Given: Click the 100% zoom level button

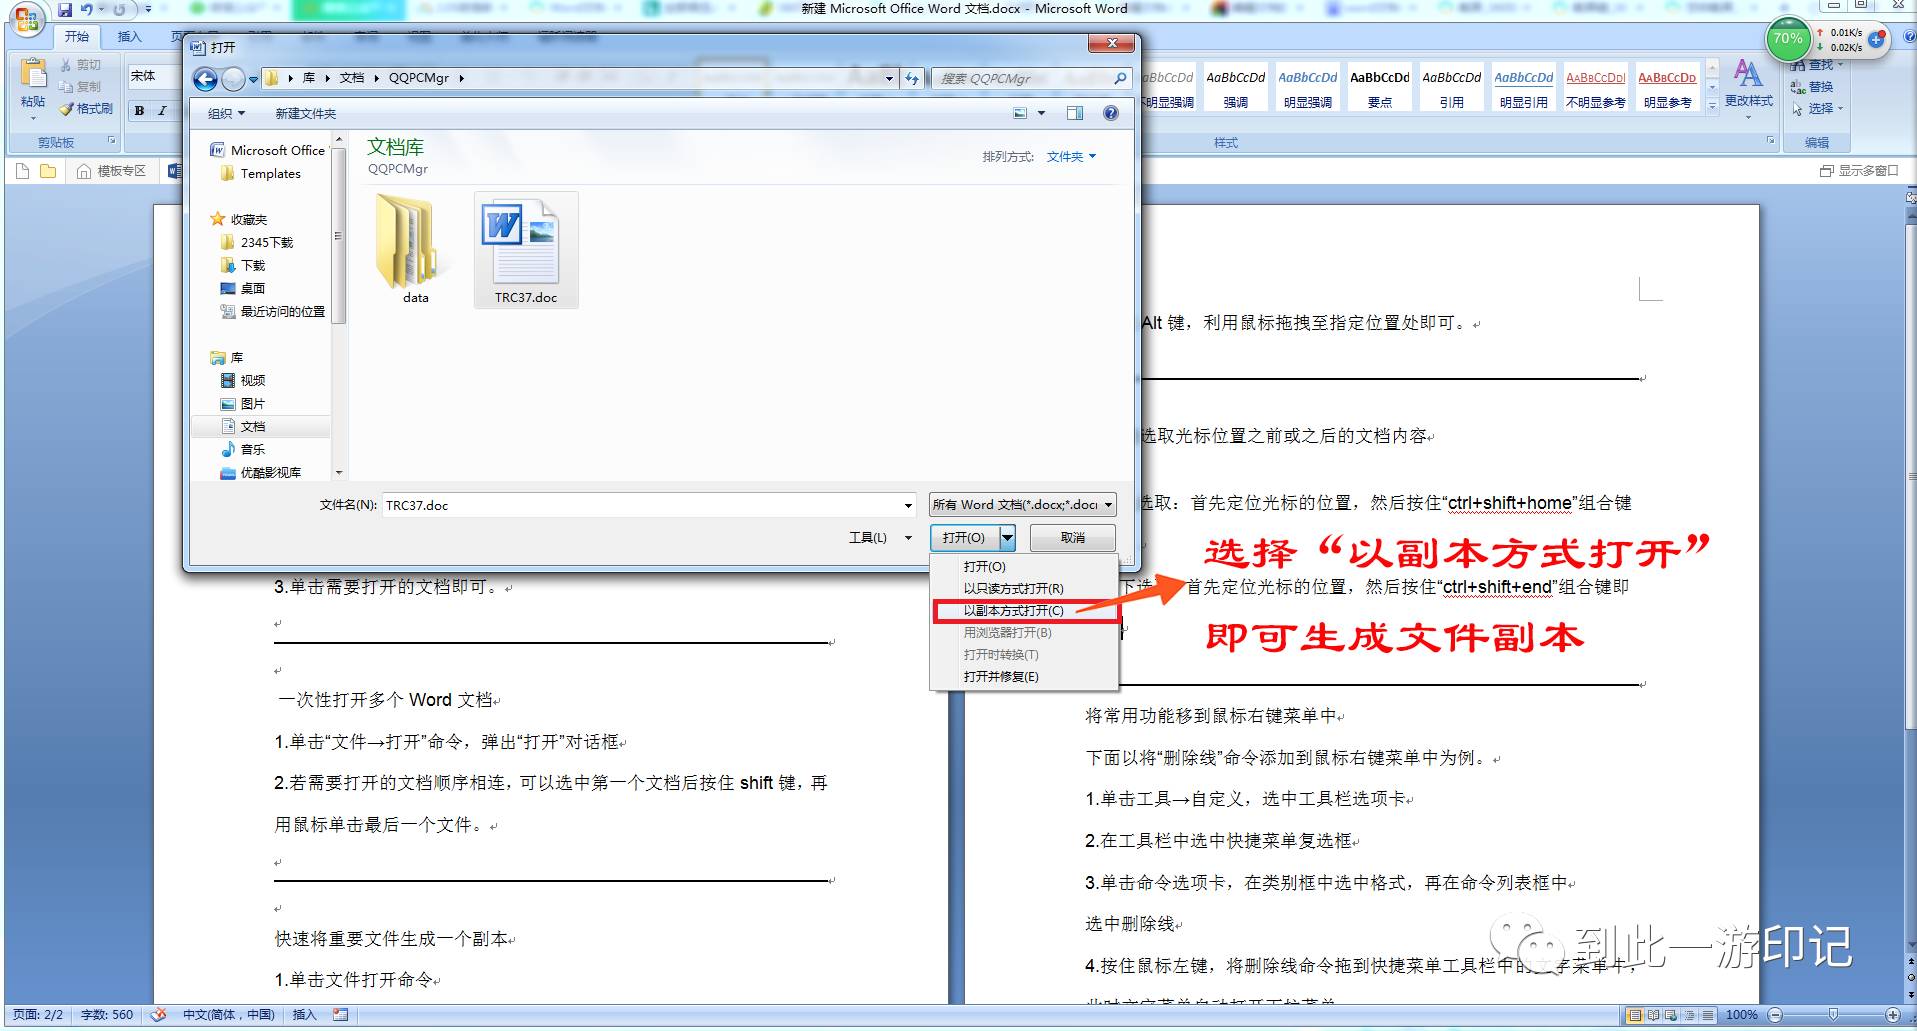Looking at the screenshot, I should pyautogui.click(x=1741, y=1015).
